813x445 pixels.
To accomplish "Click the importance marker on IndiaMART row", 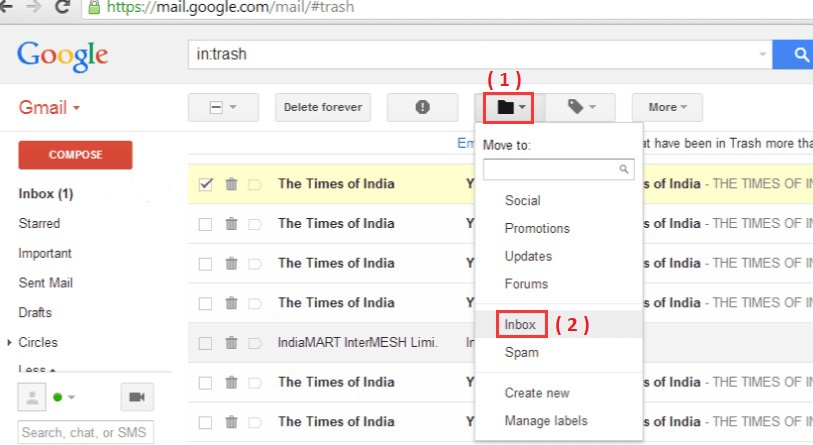I will [255, 343].
